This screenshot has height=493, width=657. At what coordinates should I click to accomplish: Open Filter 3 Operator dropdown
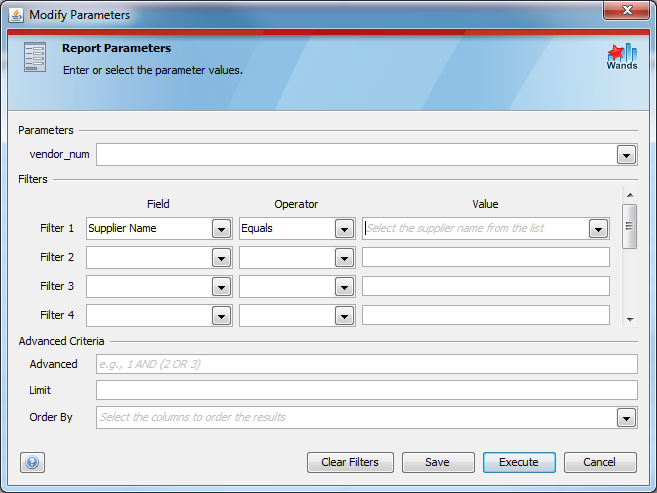click(x=344, y=287)
